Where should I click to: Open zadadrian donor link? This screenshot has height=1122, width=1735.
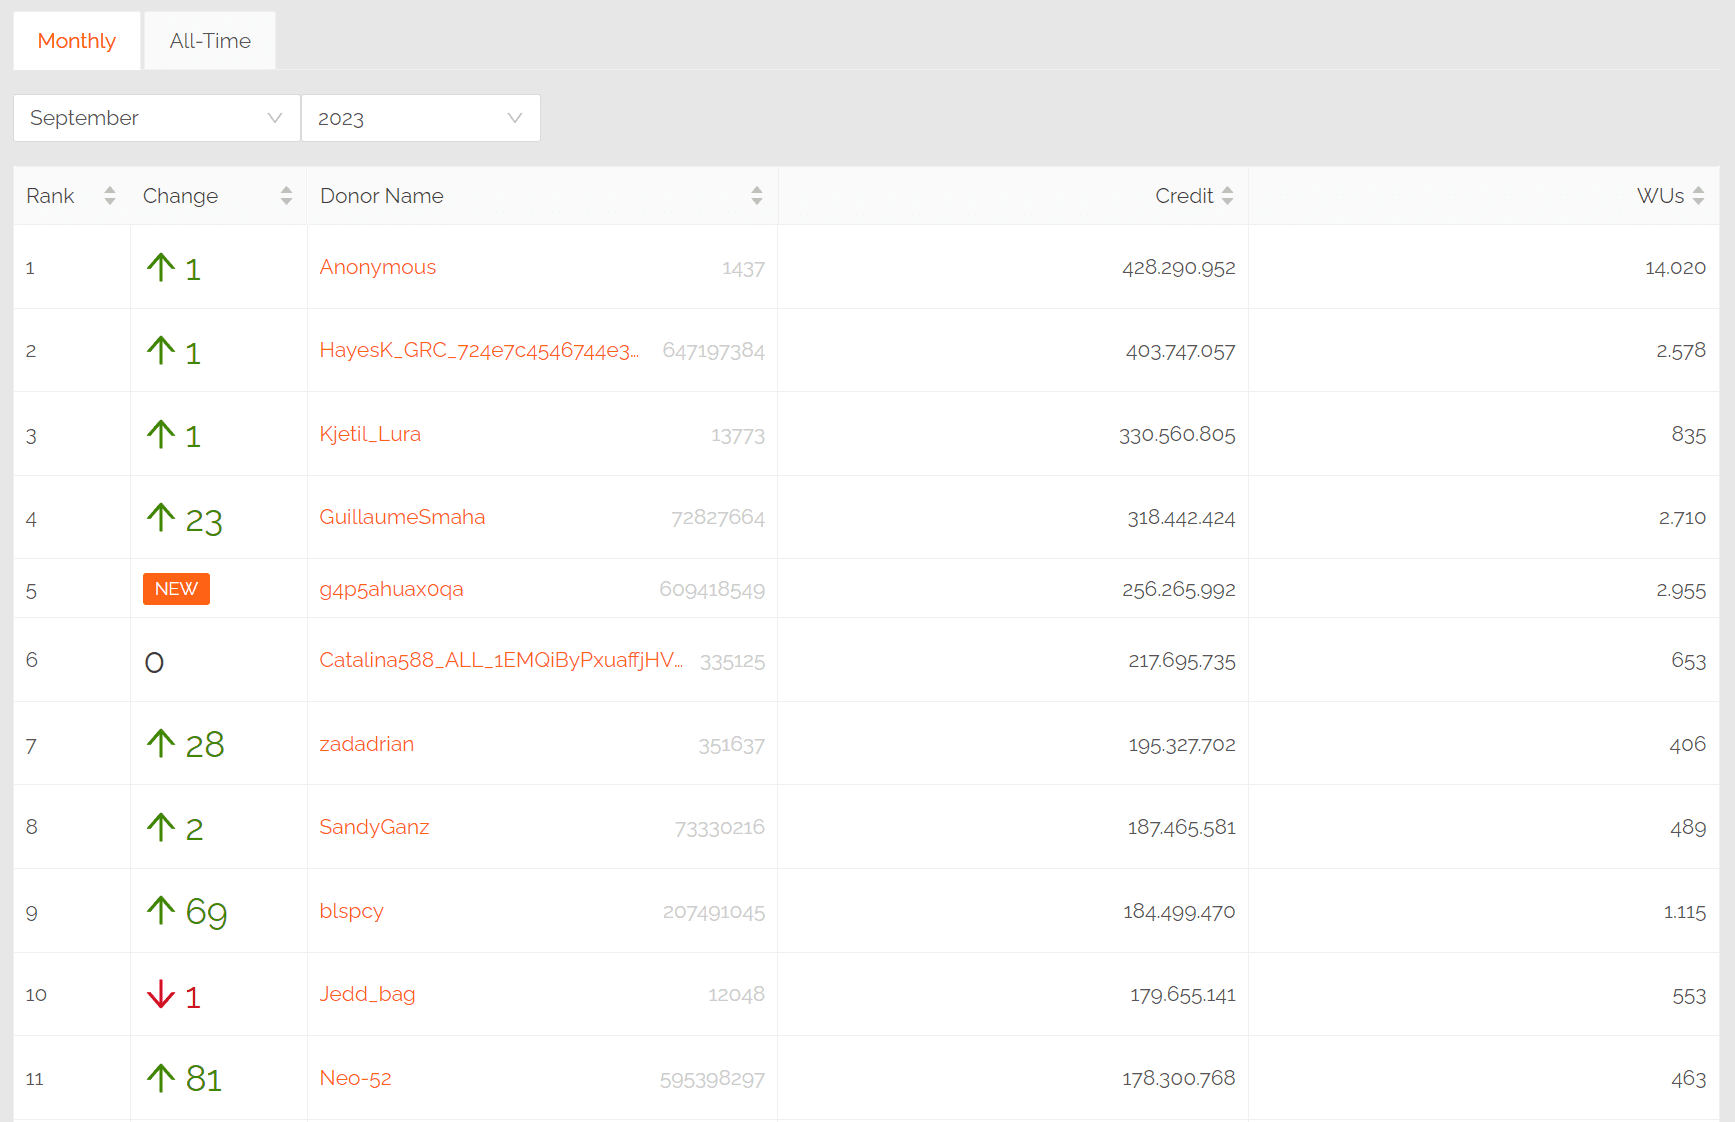tap(367, 744)
